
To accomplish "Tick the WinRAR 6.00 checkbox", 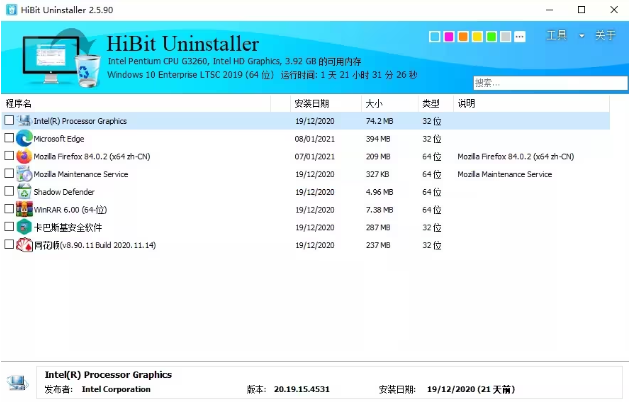I will tap(9, 209).
